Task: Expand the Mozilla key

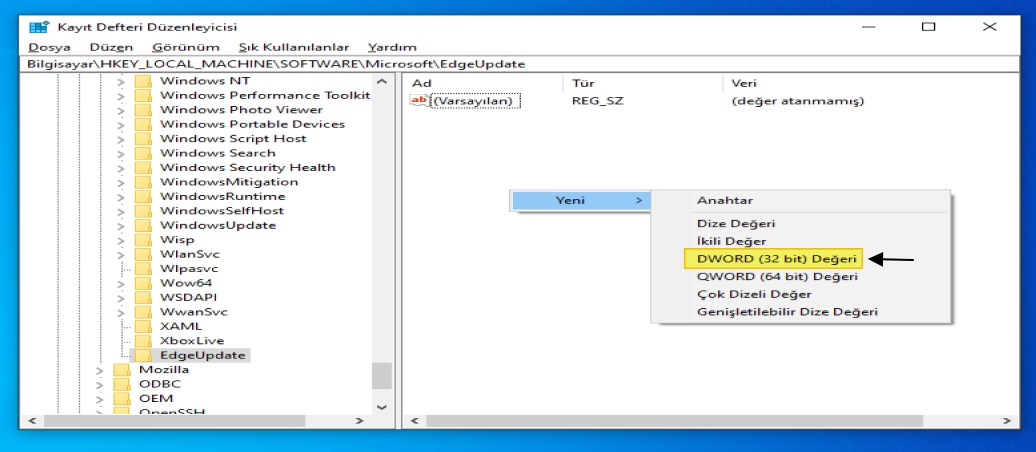Action: [100, 371]
